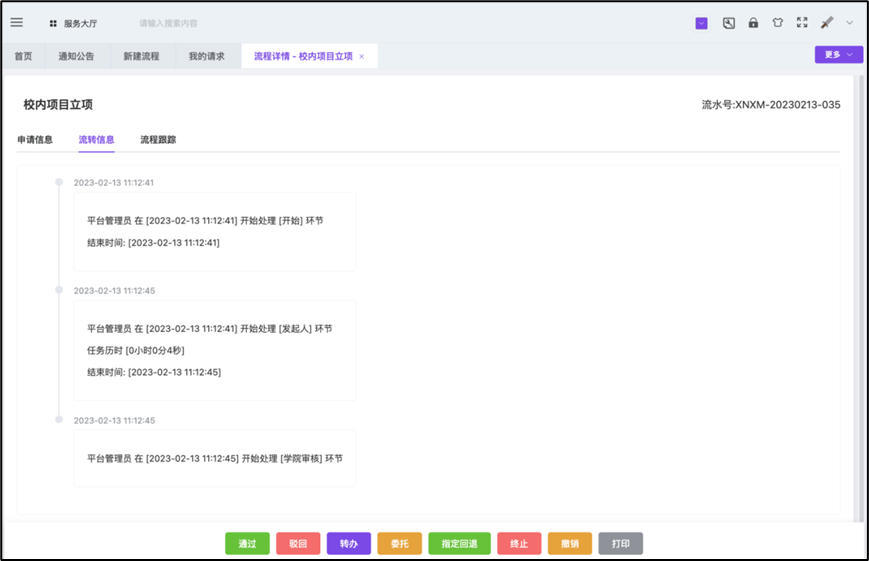This screenshot has height=561, width=869.
Task: Expand the chevron beside user avatar
Action: [x=850, y=23]
